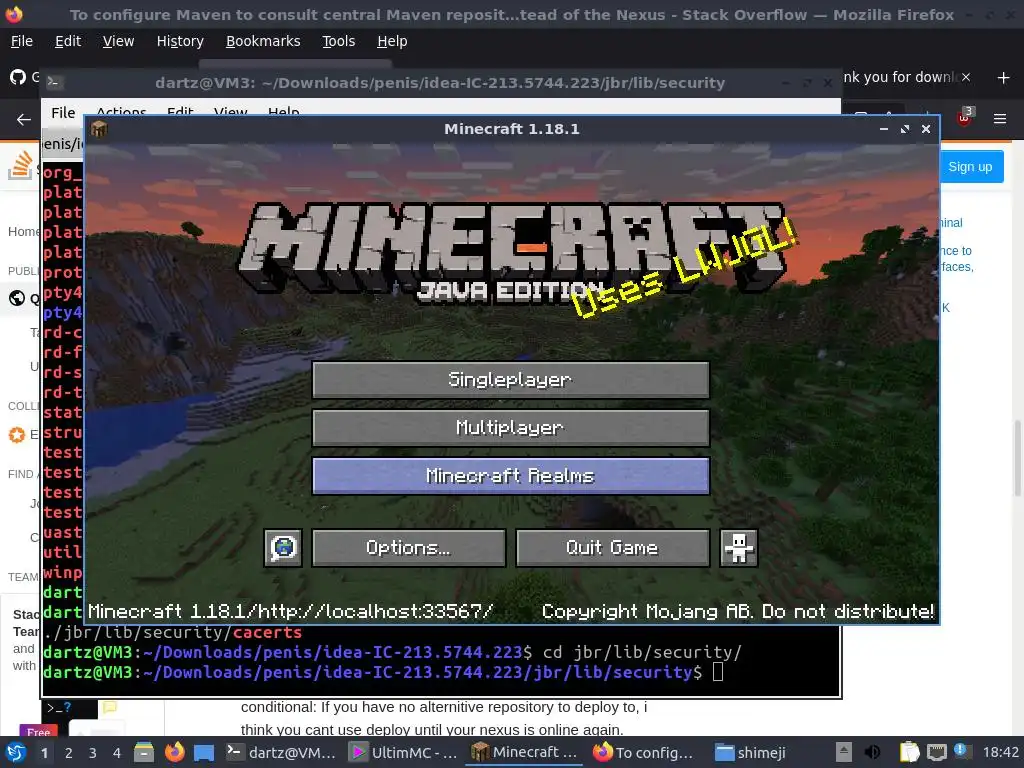Switch to shimeji taskbar entry
The width and height of the screenshot is (1024, 768).
750,753
